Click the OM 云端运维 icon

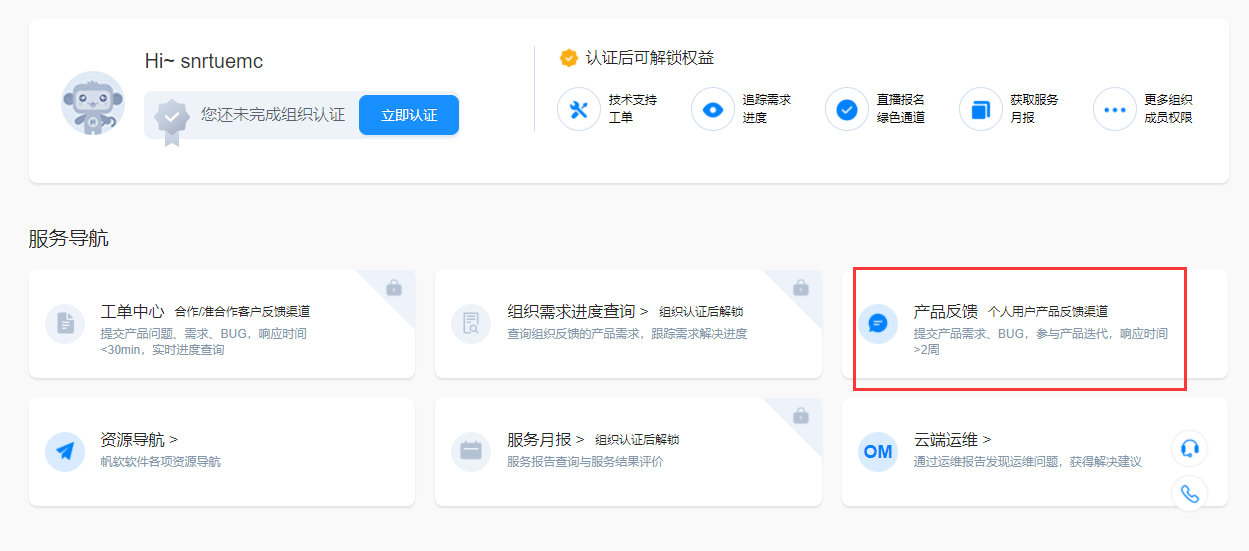tap(878, 451)
